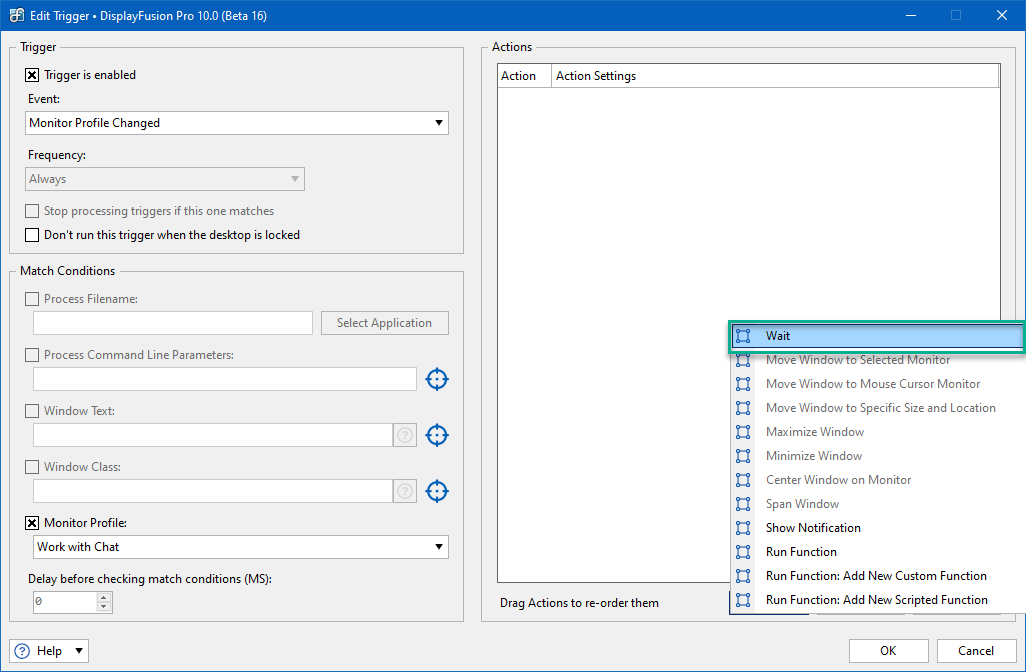1026x672 pixels.
Task: Click icon next to Wait menu entry
Action: [743, 336]
